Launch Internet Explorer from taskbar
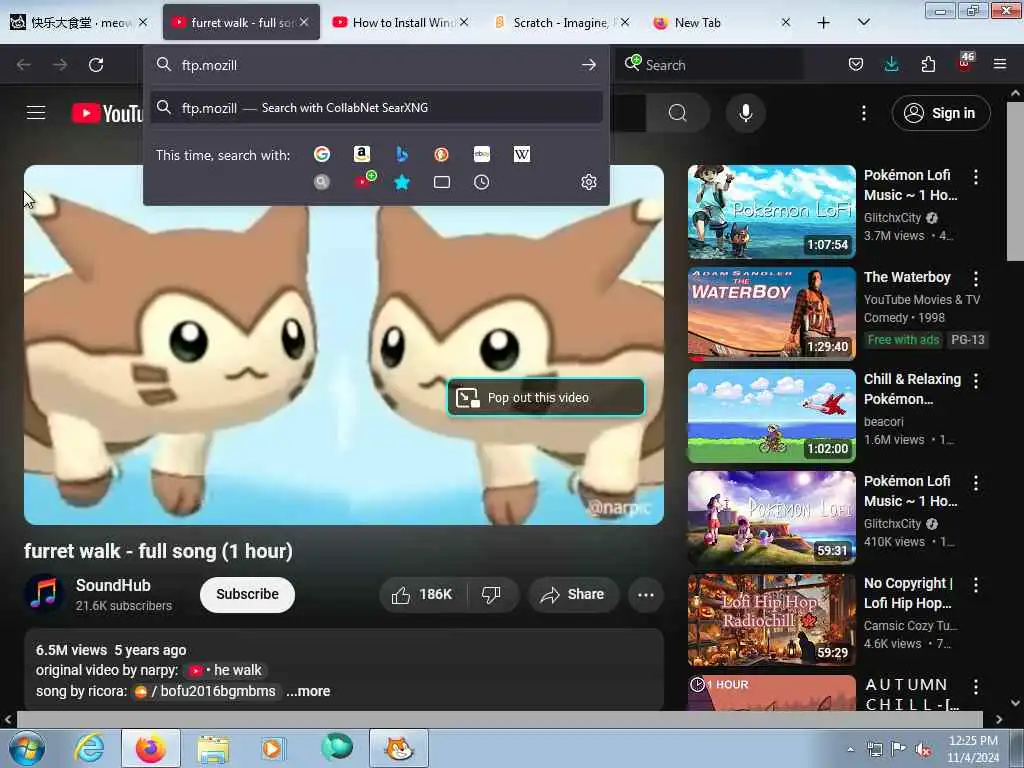1024x768 pixels. [x=89, y=748]
